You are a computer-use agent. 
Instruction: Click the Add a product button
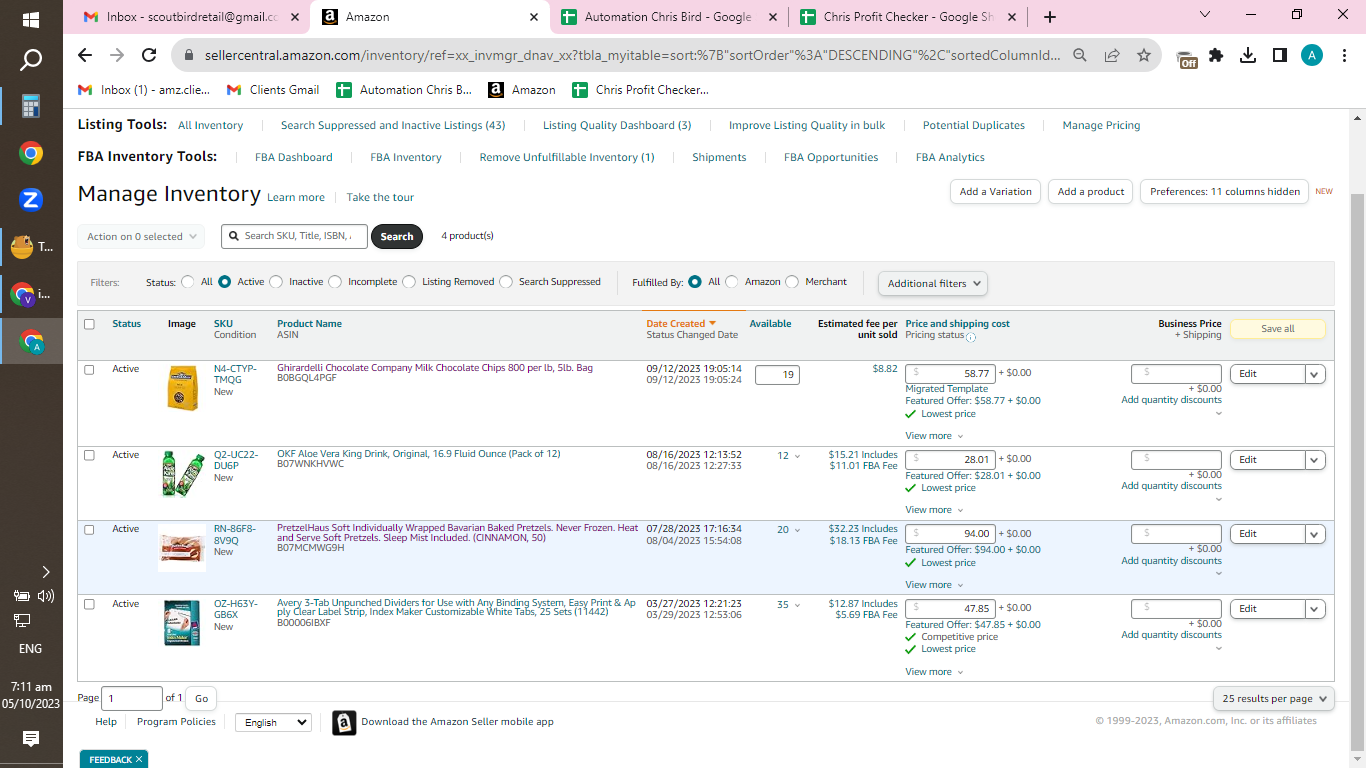coord(1091,192)
